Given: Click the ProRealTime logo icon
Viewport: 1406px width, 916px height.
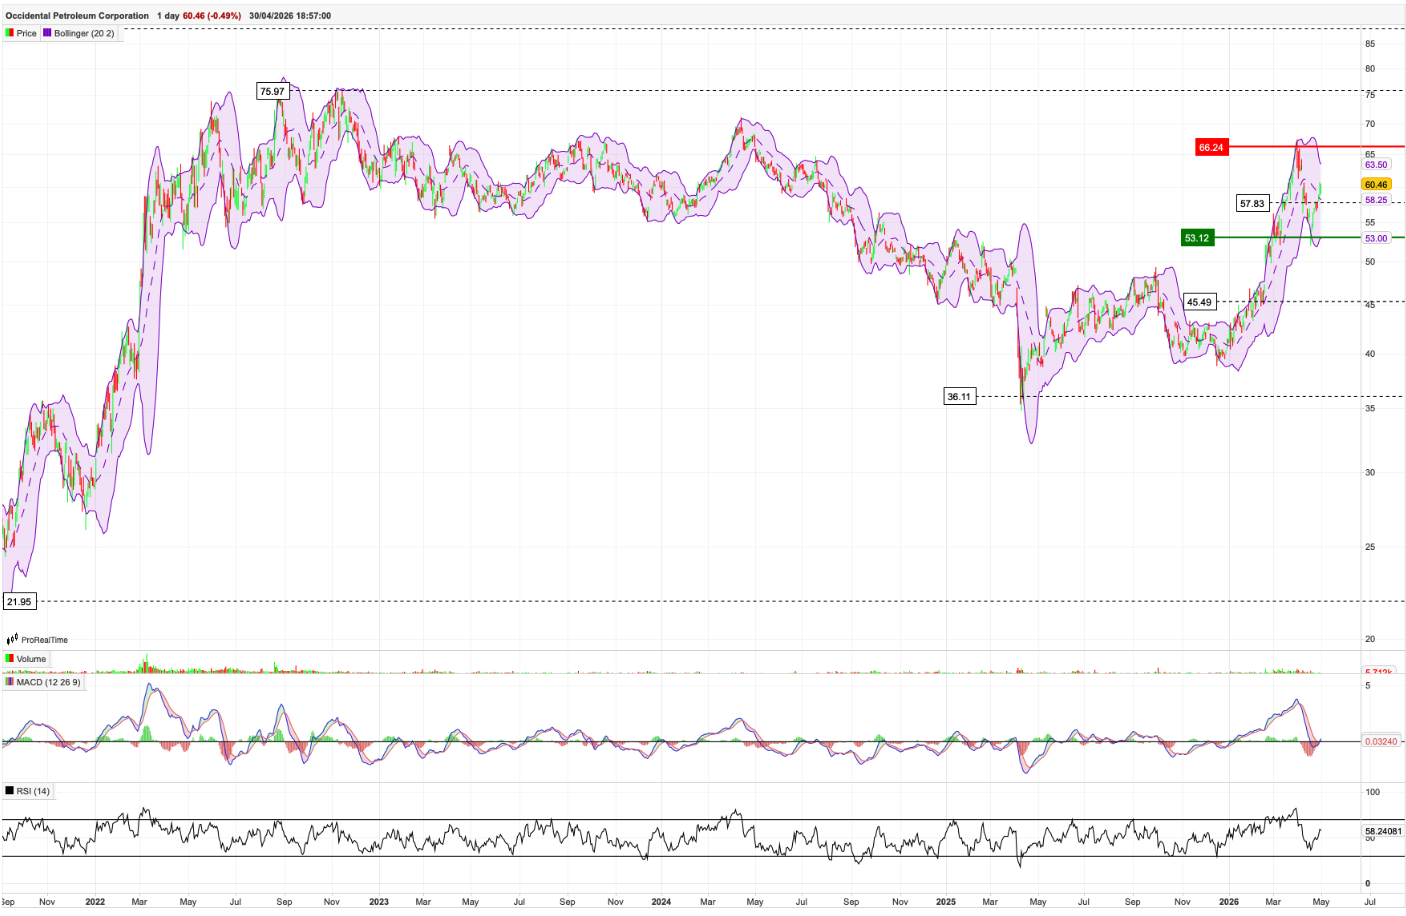Looking at the screenshot, I should click(13, 640).
